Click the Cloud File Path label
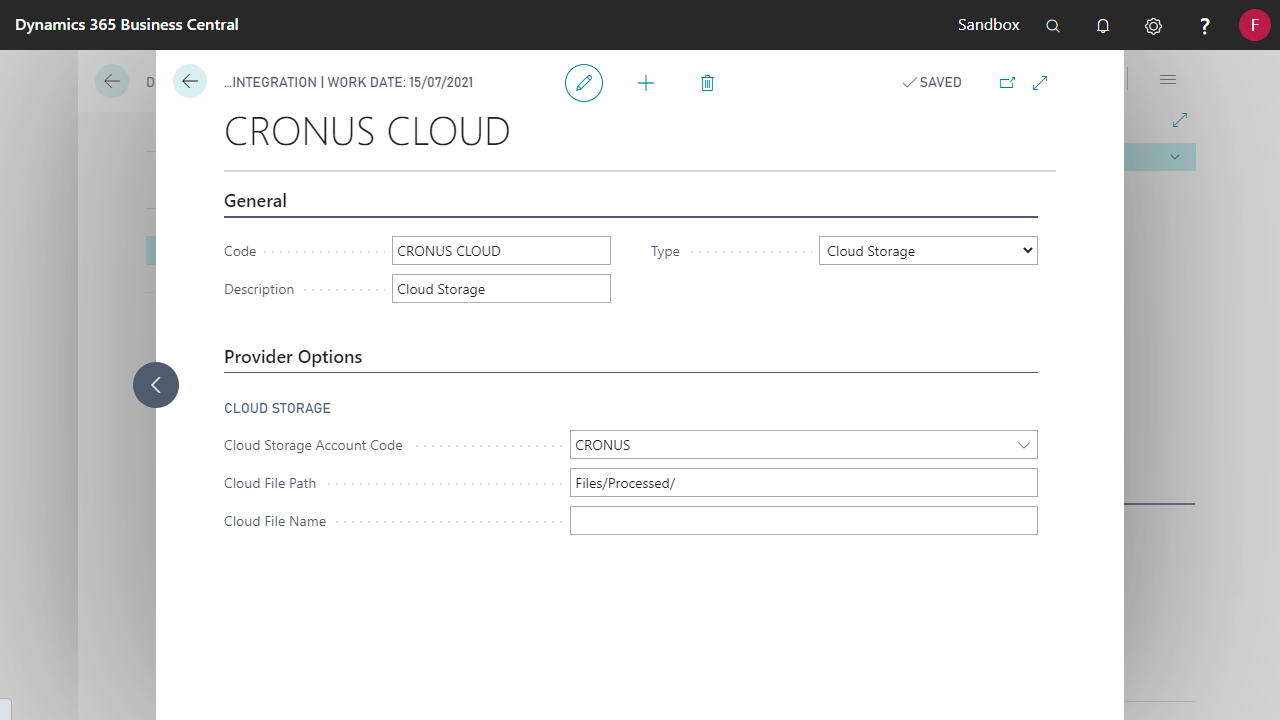The width and height of the screenshot is (1280, 720). click(x=270, y=483)
